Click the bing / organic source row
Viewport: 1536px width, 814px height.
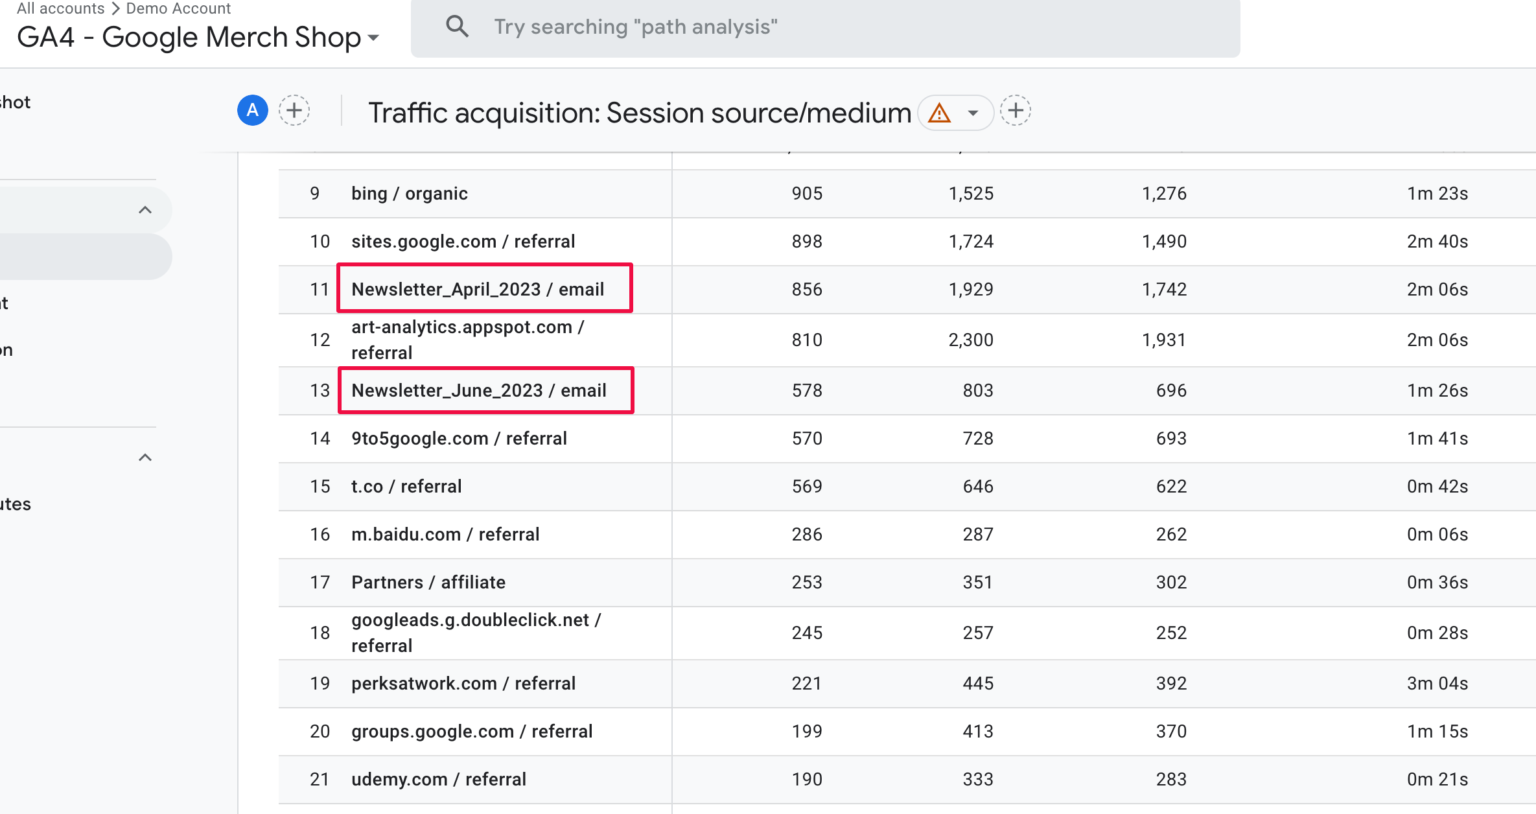coord(409,193)
